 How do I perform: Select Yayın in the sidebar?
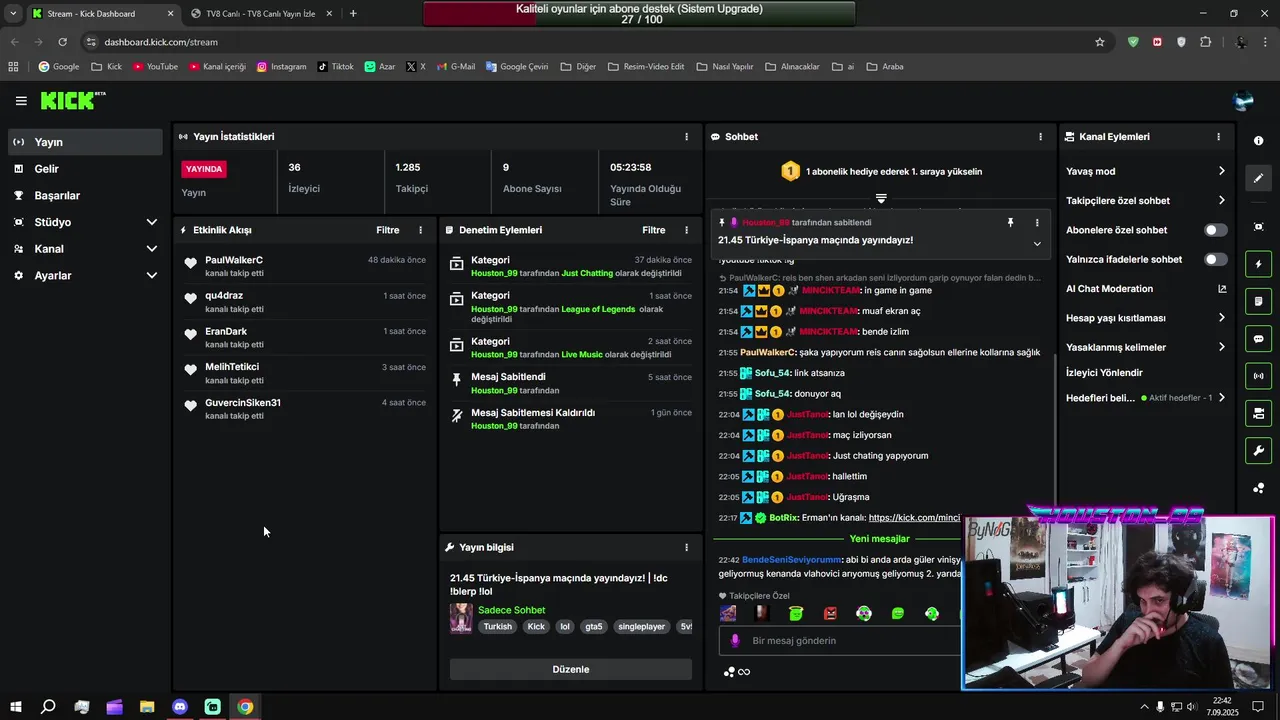coord(85,142)
